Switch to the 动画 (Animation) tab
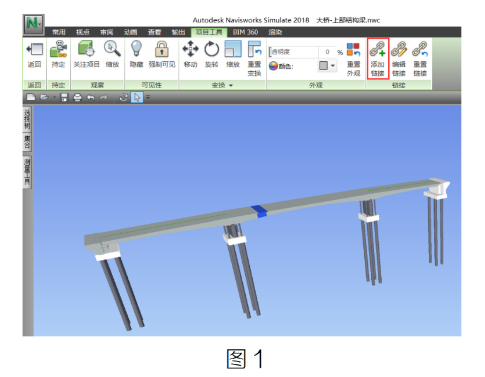Image resolution: width=485 pixels, height=377 pixels. click(130, 32)
